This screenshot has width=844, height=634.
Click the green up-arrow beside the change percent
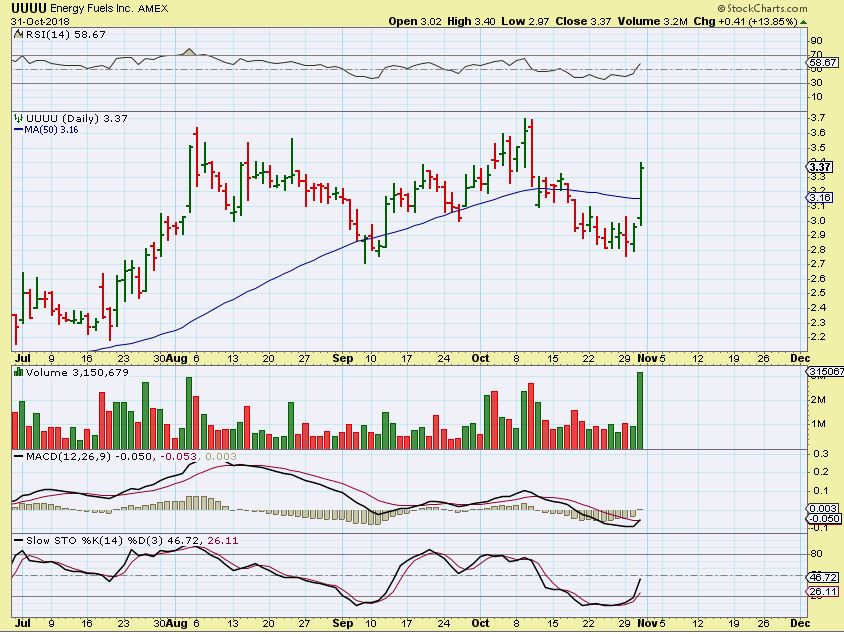(804, 22)
